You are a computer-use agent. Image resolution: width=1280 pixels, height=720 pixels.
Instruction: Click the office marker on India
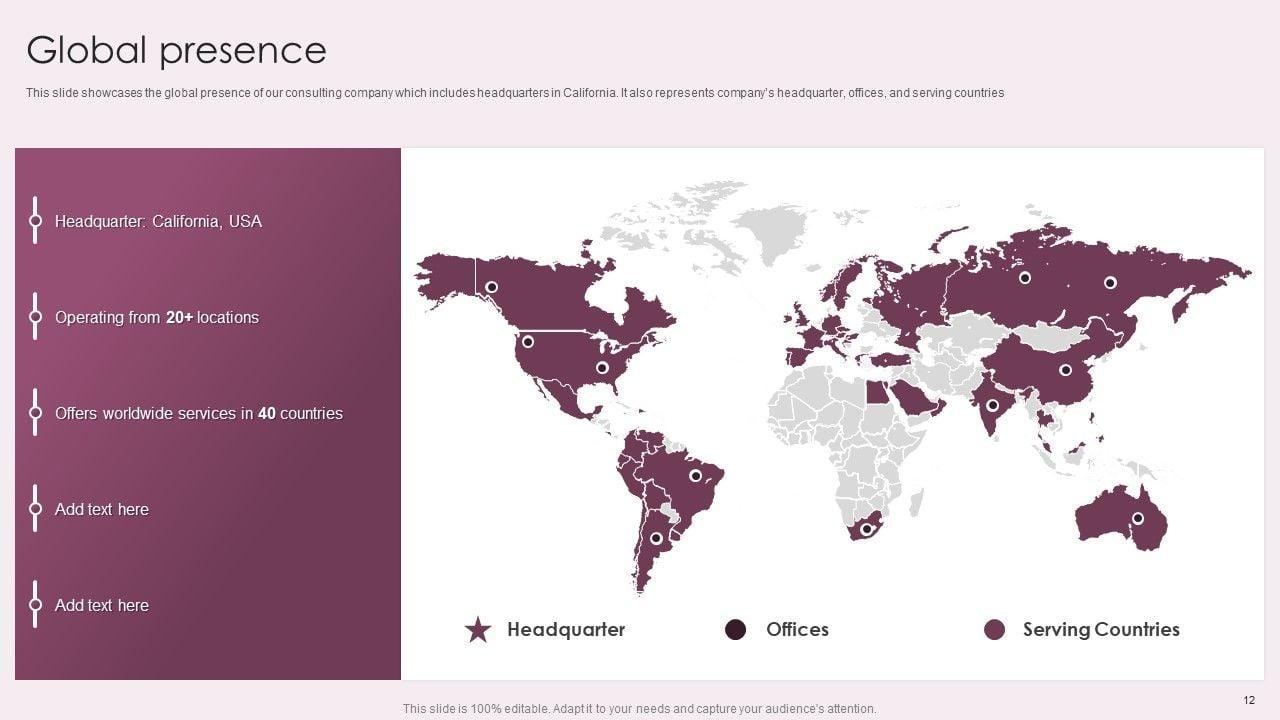[x=992, y=406]
